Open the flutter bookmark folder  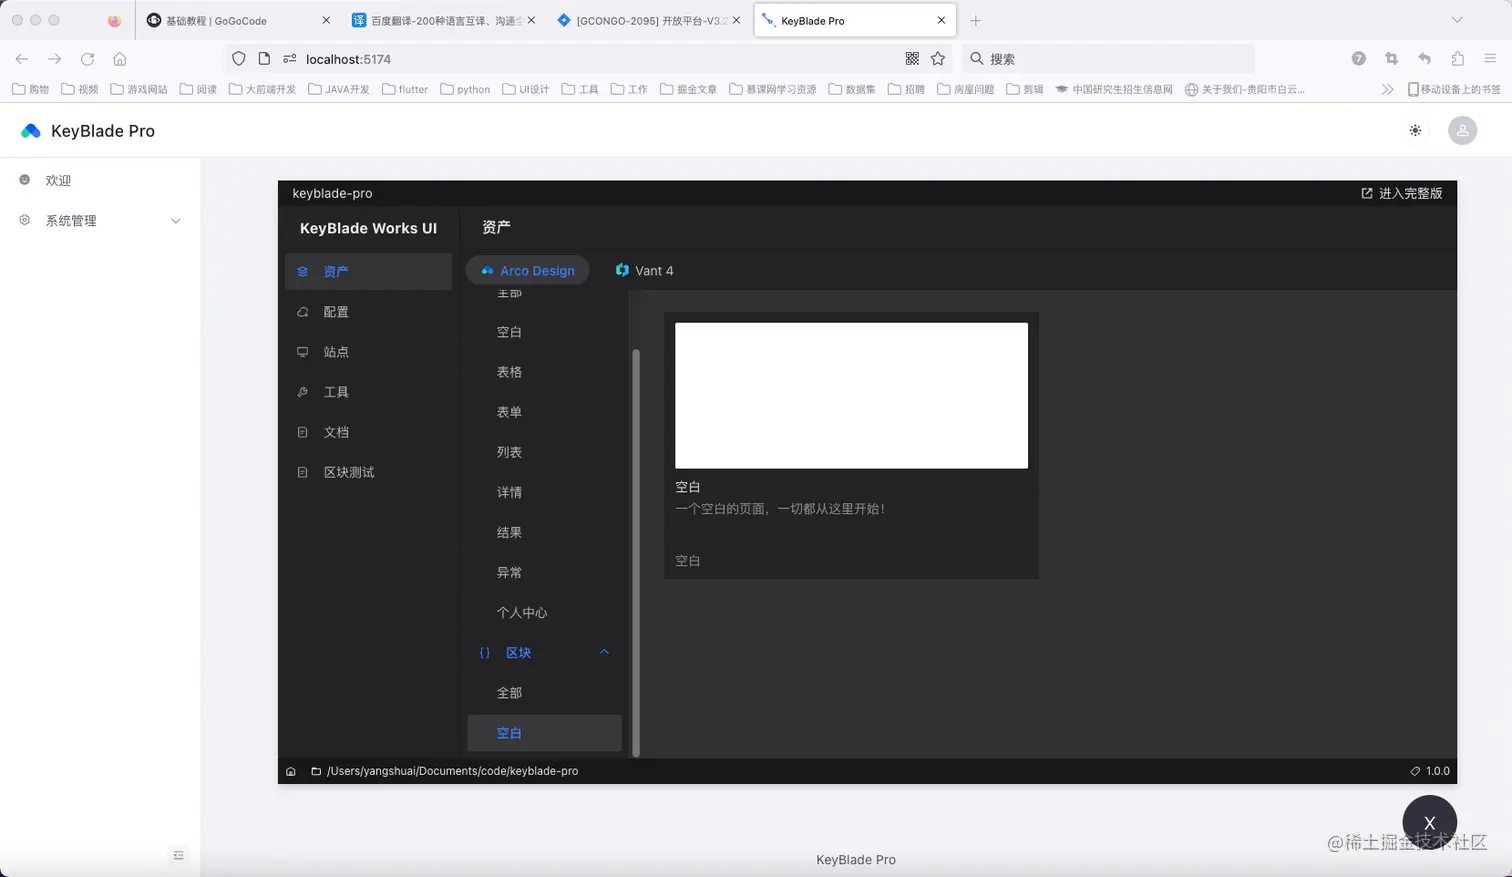(405, 89)
